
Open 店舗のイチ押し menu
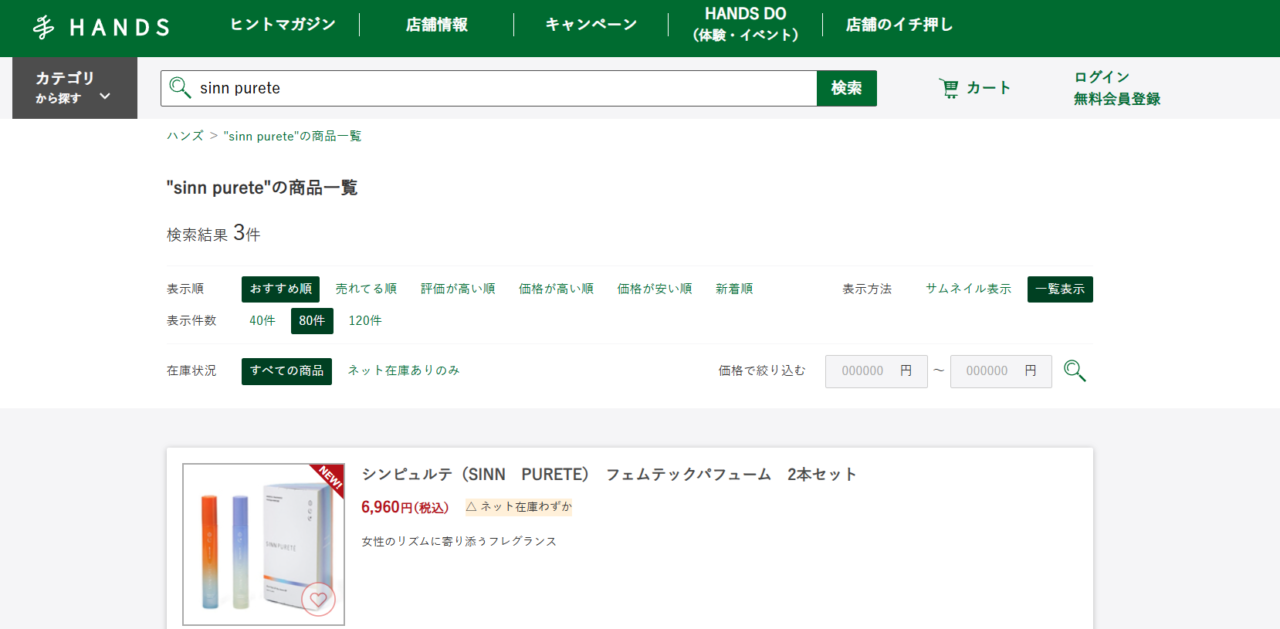pyautogui.click(x=900, y=25)
